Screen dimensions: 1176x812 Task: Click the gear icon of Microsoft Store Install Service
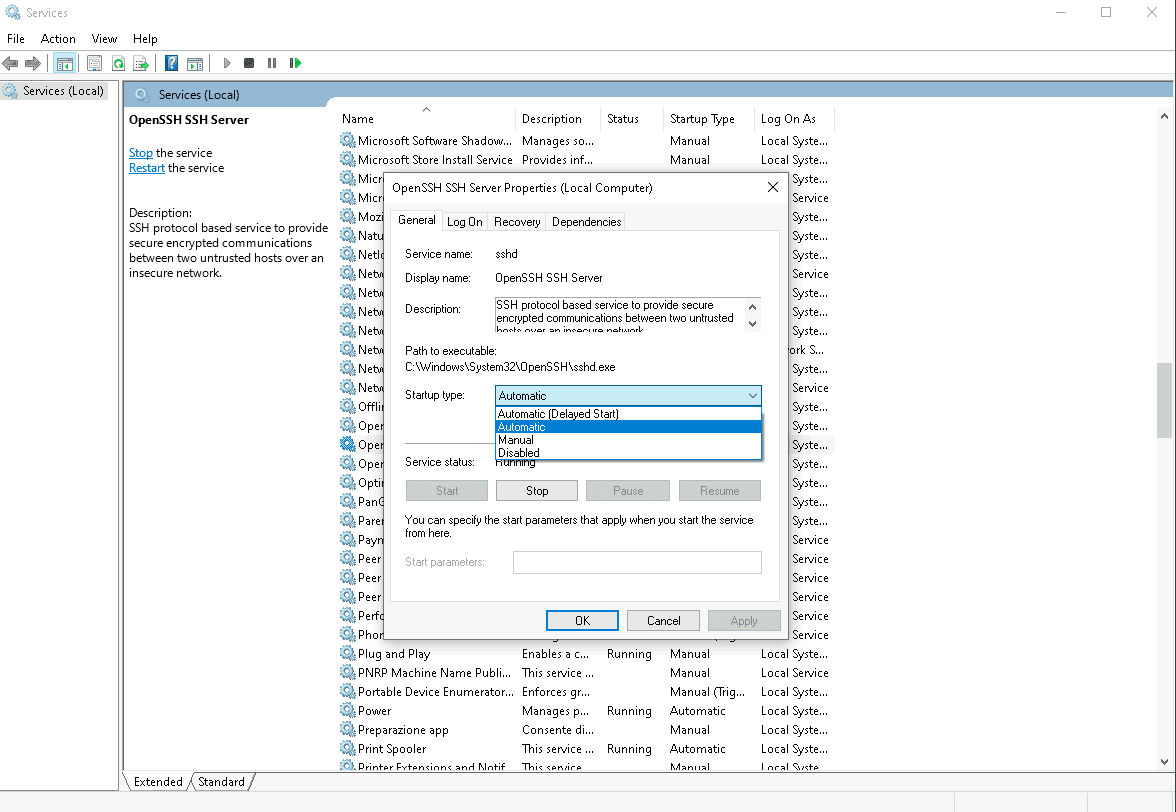coord(347,159)
